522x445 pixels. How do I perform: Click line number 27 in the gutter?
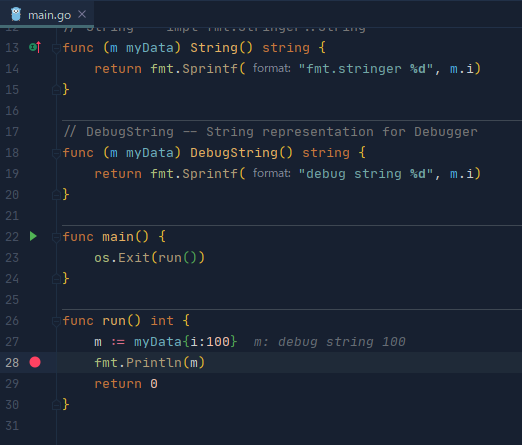pyautogui.click(x=12, y=342)
